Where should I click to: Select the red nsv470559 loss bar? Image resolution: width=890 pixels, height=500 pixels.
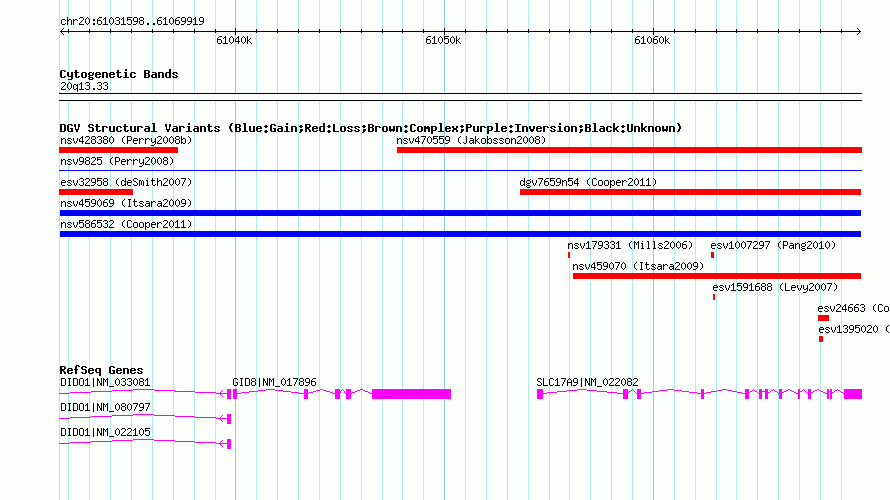pos(629,150)
